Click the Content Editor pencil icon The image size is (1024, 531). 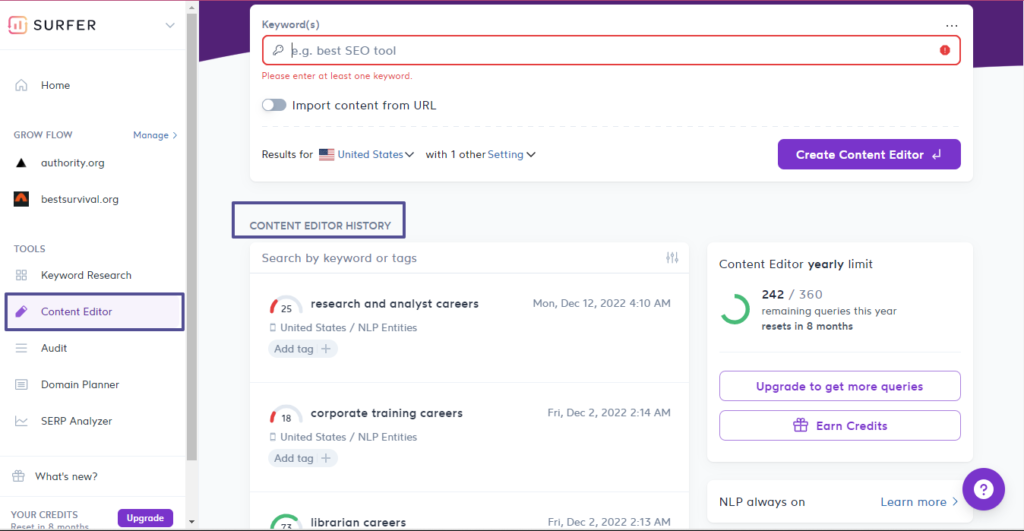(x=22, y=312)
